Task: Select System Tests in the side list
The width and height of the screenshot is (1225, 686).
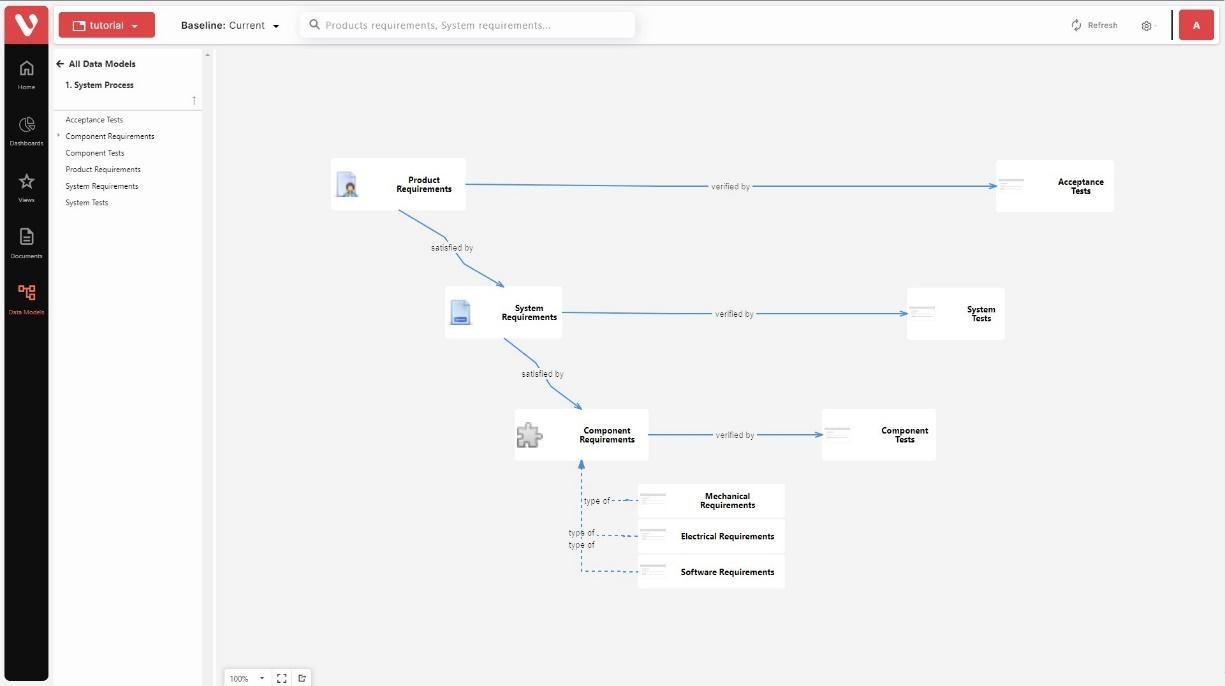Action: pos(87,203)
